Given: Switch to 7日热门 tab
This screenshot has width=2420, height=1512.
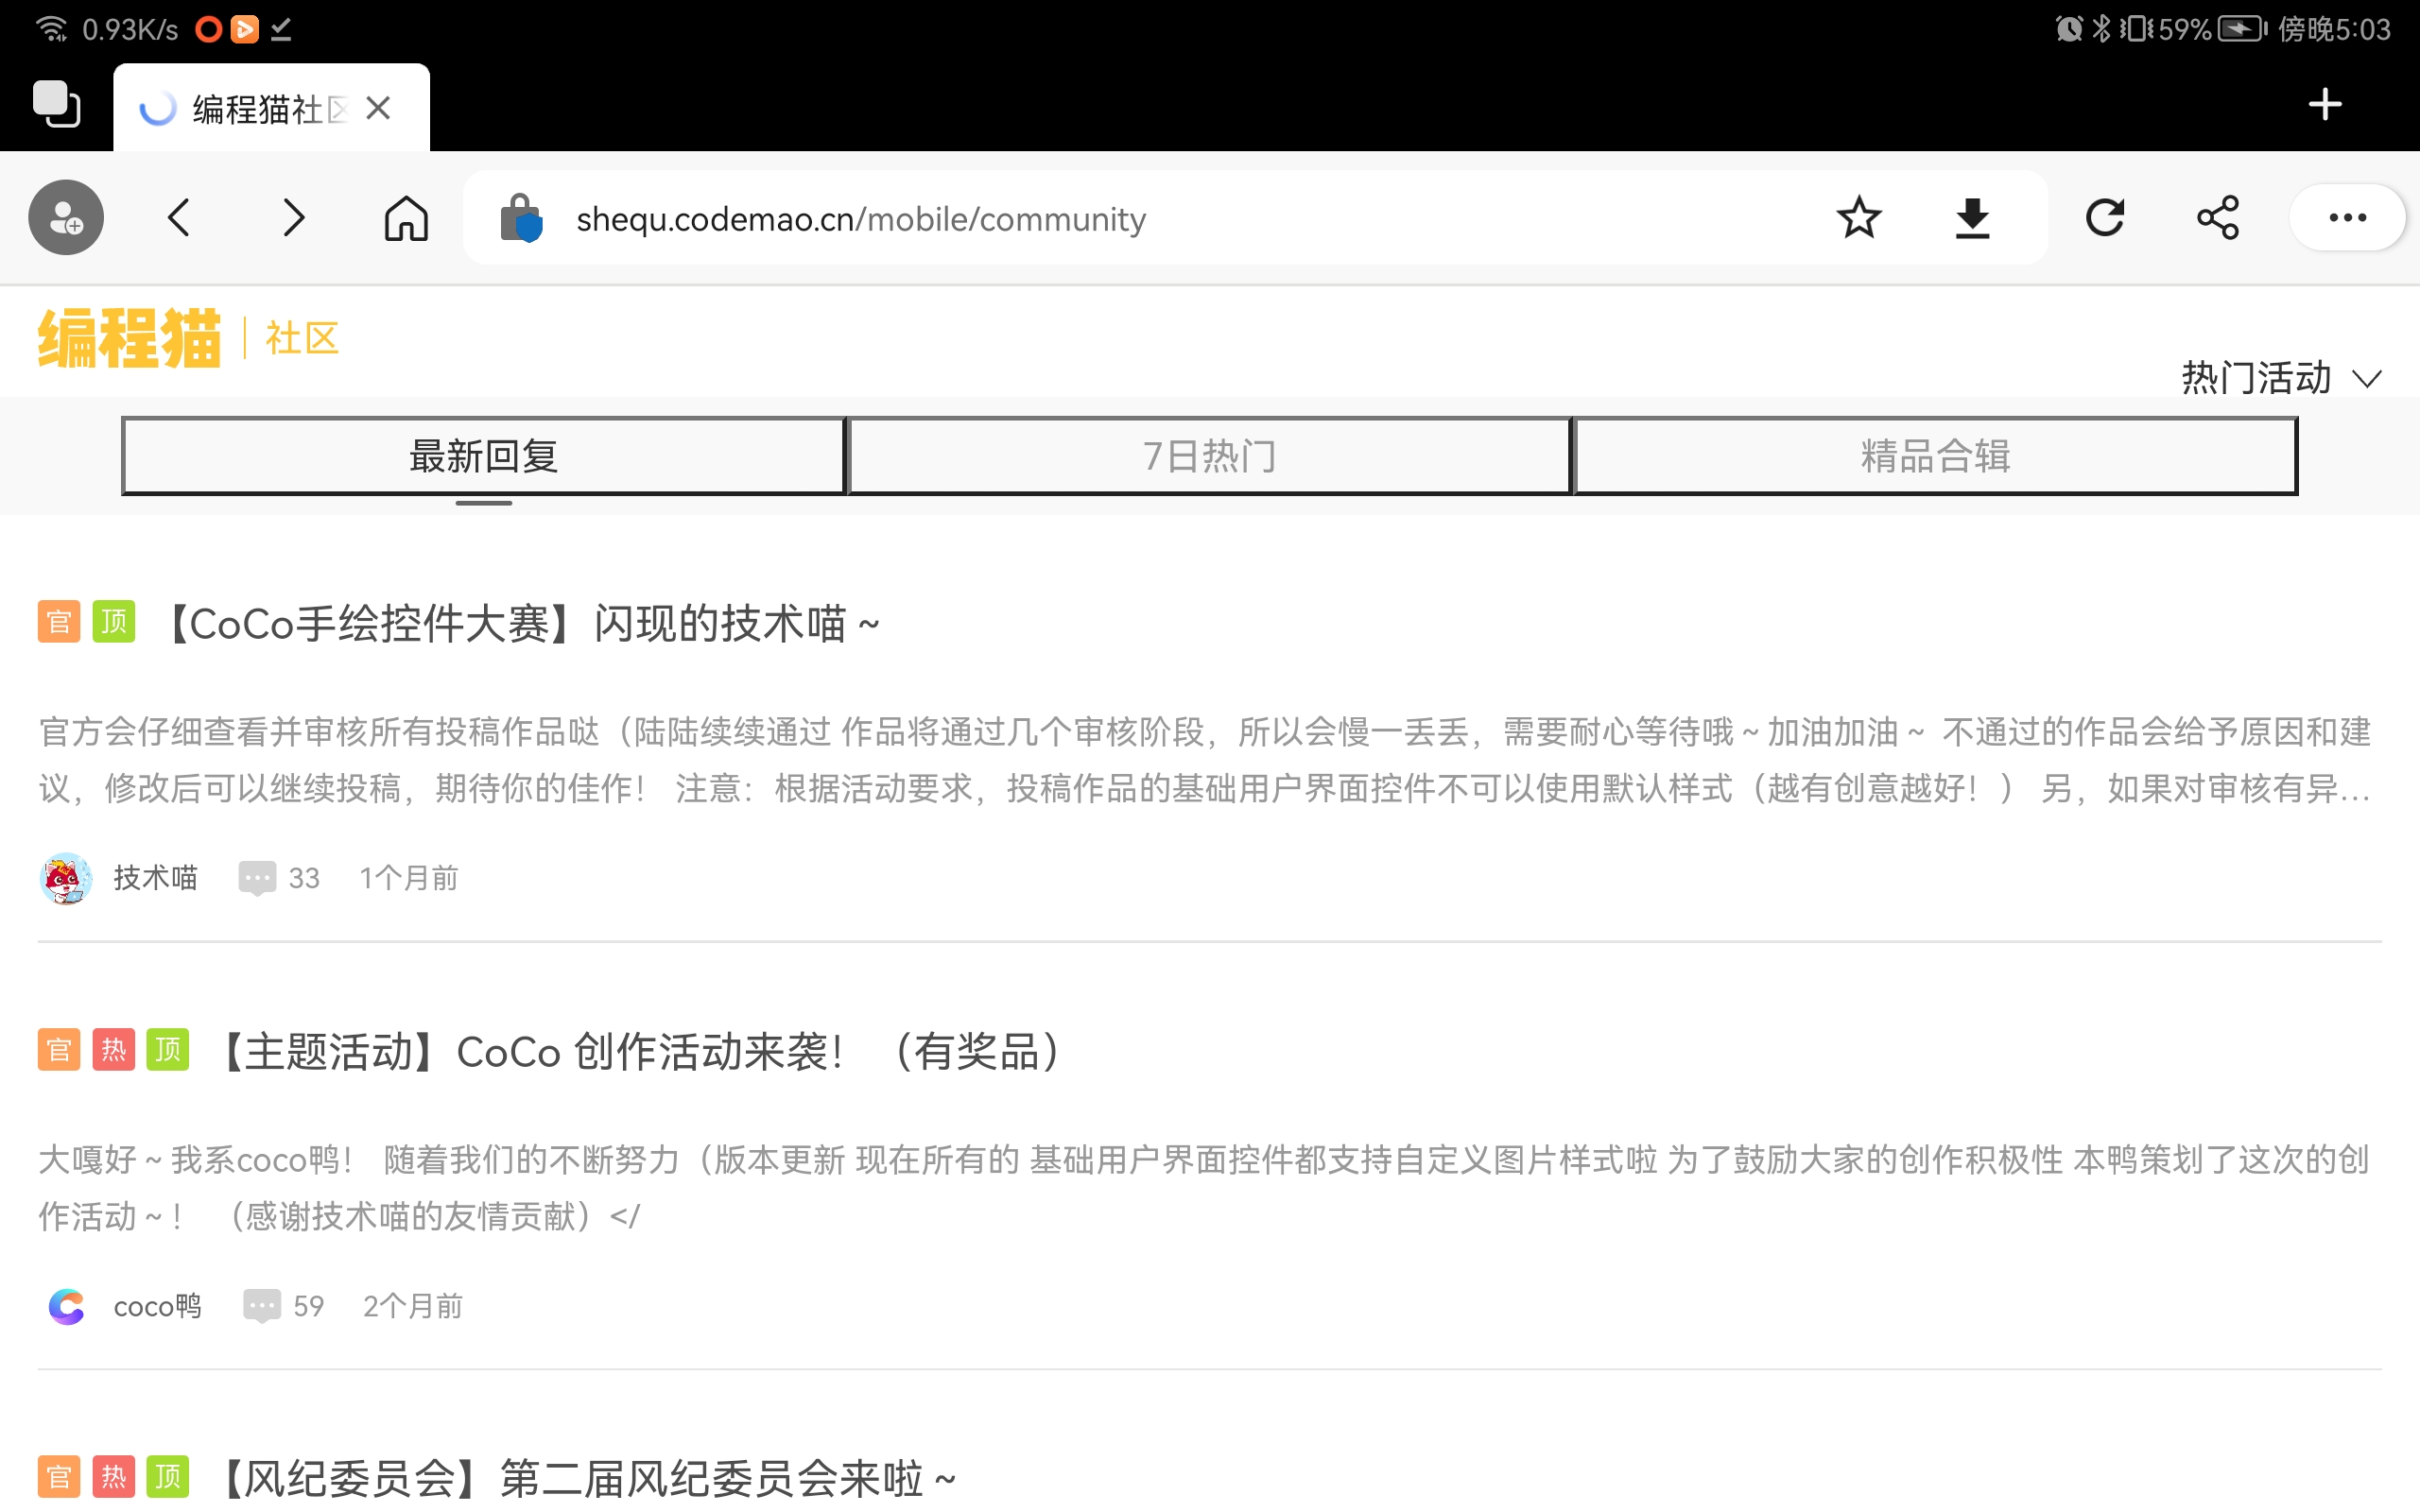Looking at the screenshot, I should coord(1209,456).
